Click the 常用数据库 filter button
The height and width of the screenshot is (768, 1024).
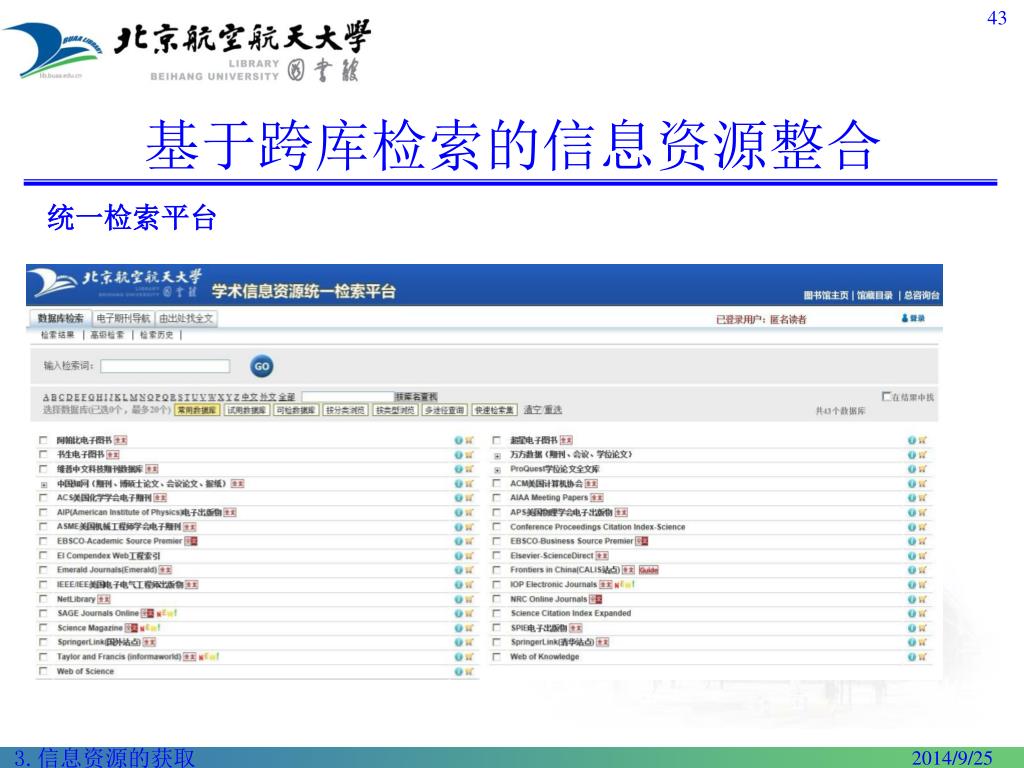[197, 410]
